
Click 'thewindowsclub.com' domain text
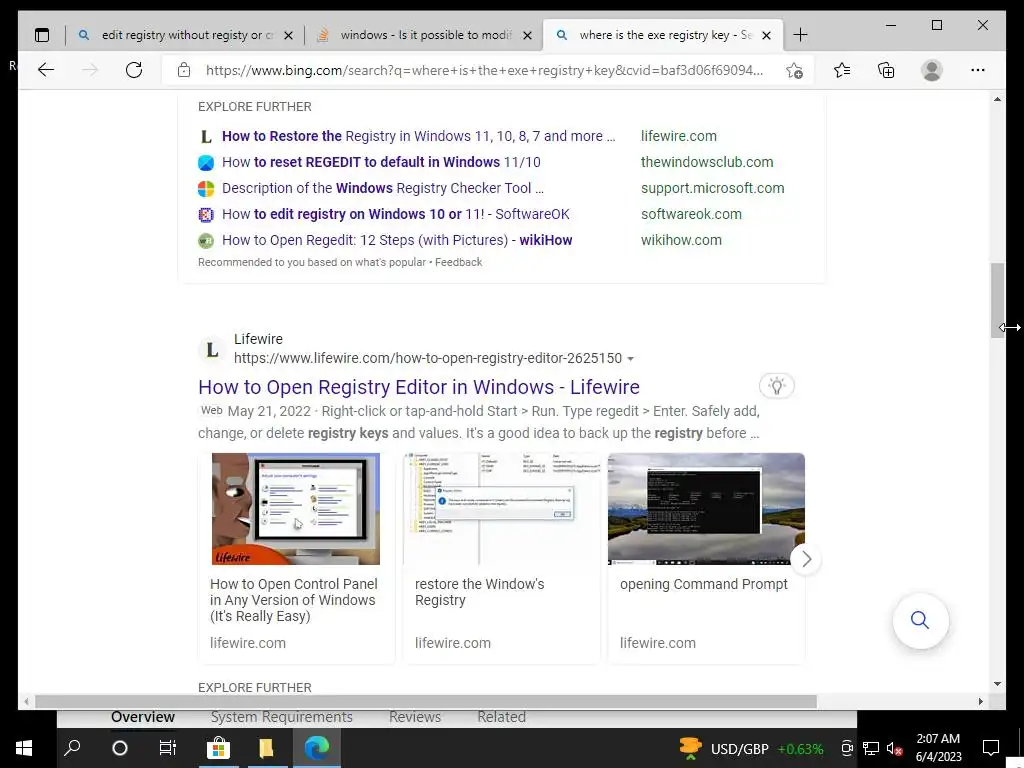click(707, 162)
